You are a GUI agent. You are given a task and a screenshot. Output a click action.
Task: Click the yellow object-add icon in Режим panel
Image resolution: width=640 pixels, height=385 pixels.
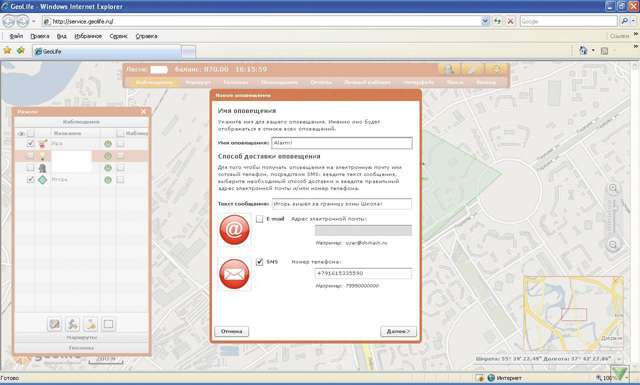click(x=90, y=324)
